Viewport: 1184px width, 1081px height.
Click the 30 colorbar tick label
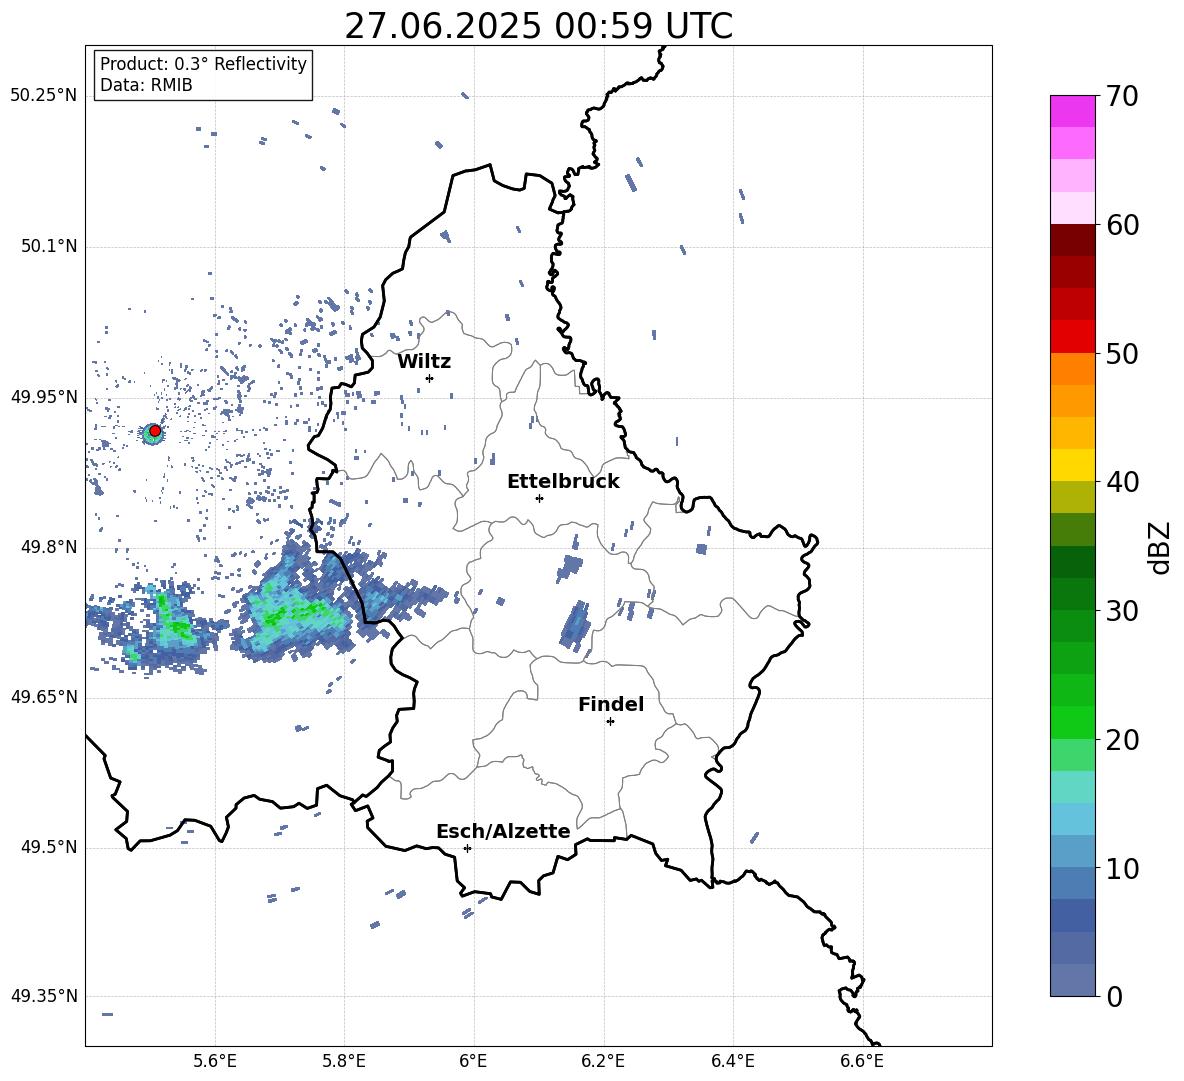pos(1123,611)
